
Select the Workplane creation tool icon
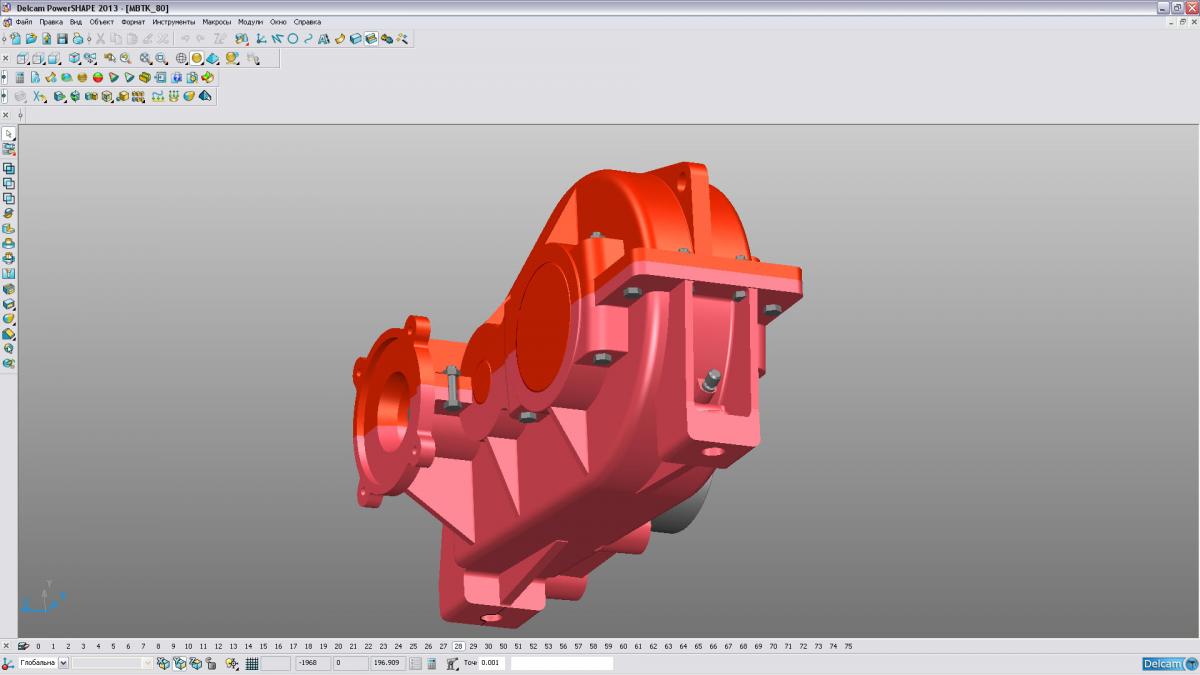pos(260,38)
